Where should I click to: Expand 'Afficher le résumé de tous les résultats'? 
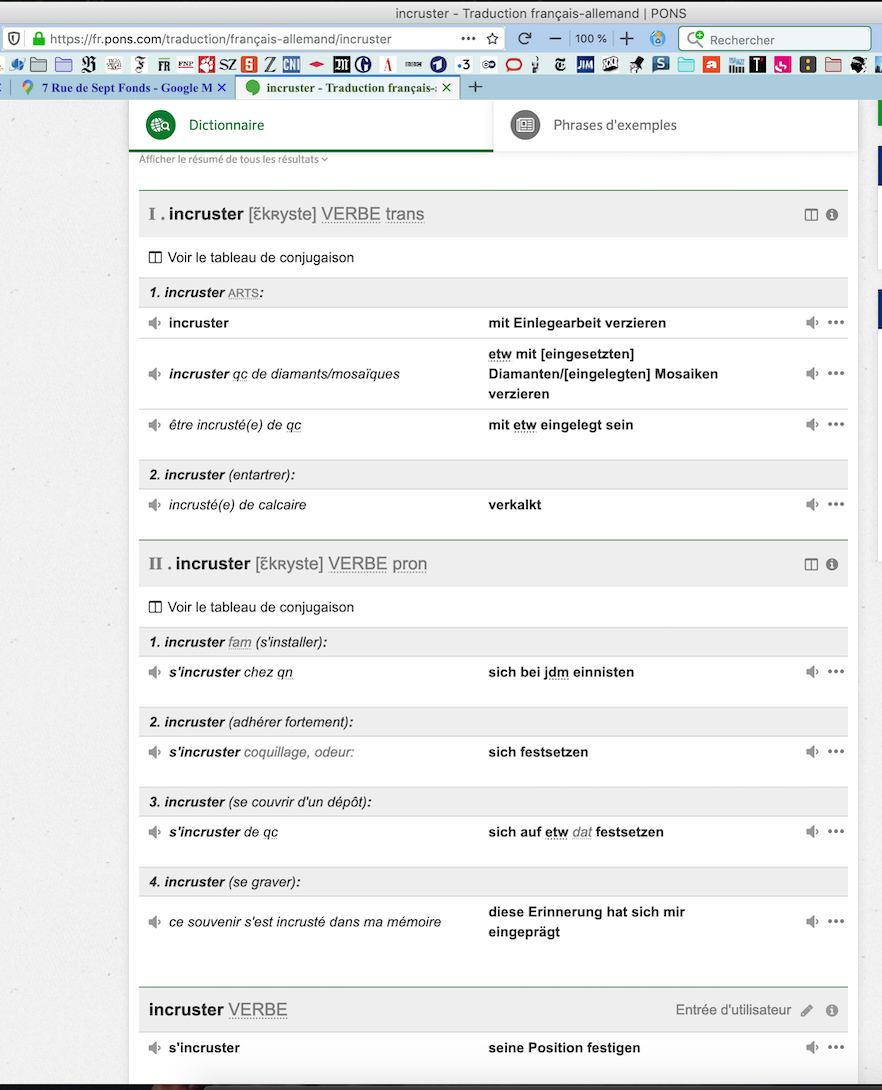233,159
